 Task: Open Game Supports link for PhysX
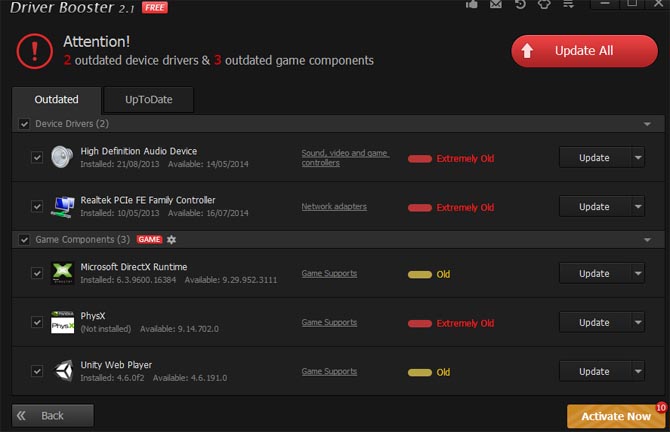(329, 323)
